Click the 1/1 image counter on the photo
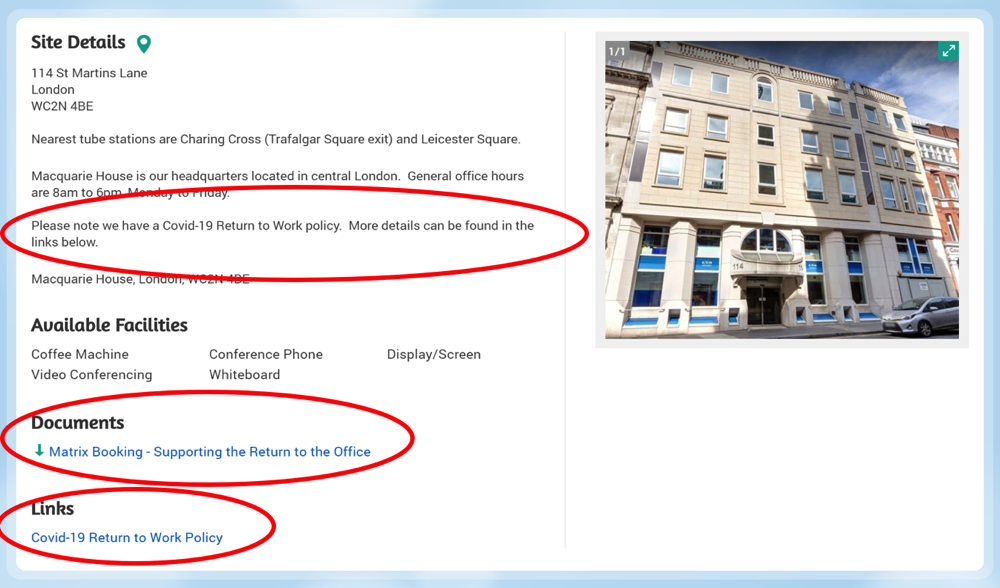The width and height of the screenshot is (1000, 588). 617,52
